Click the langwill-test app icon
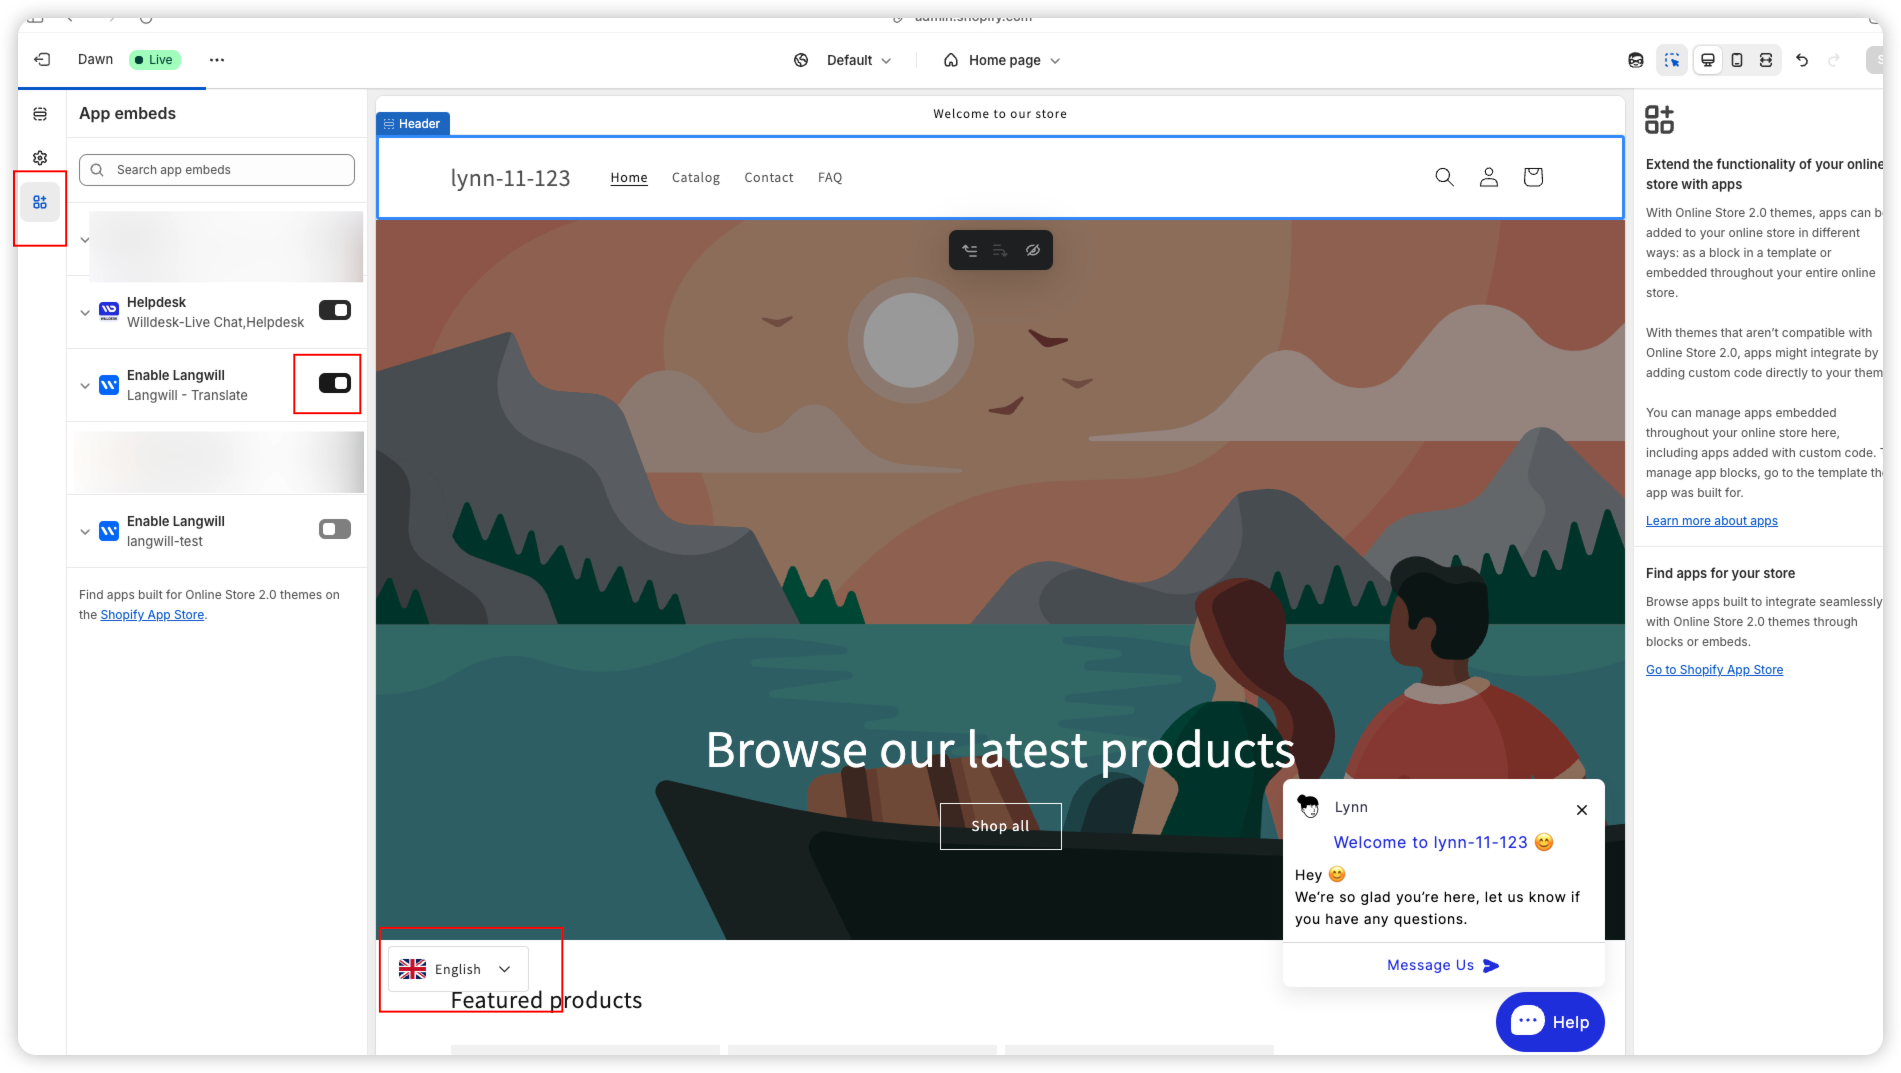 coord(109,531)
